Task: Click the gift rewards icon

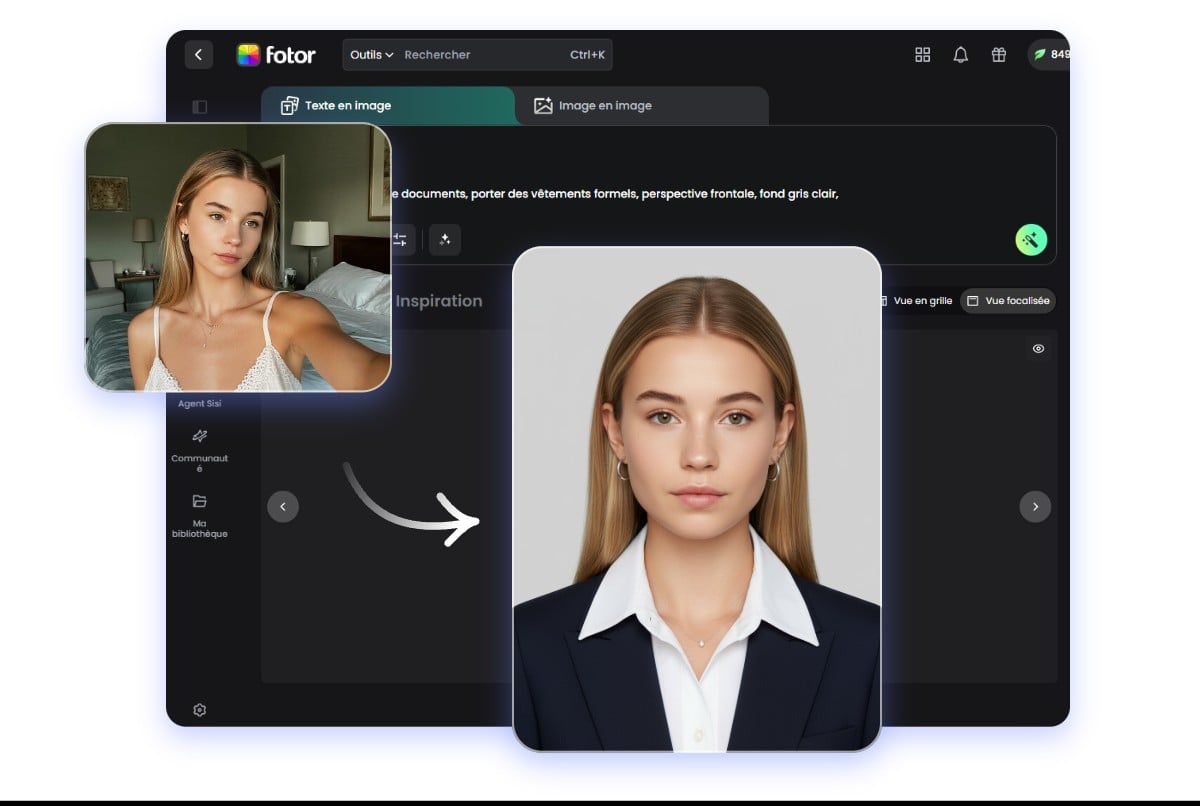Action: coord(998,55)
